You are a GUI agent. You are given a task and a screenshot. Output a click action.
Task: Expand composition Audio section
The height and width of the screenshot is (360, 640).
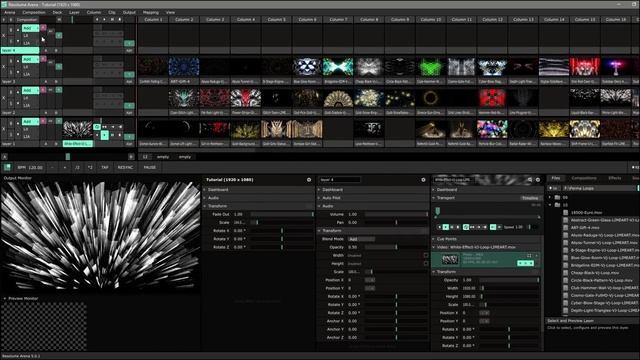click(259, 198)
